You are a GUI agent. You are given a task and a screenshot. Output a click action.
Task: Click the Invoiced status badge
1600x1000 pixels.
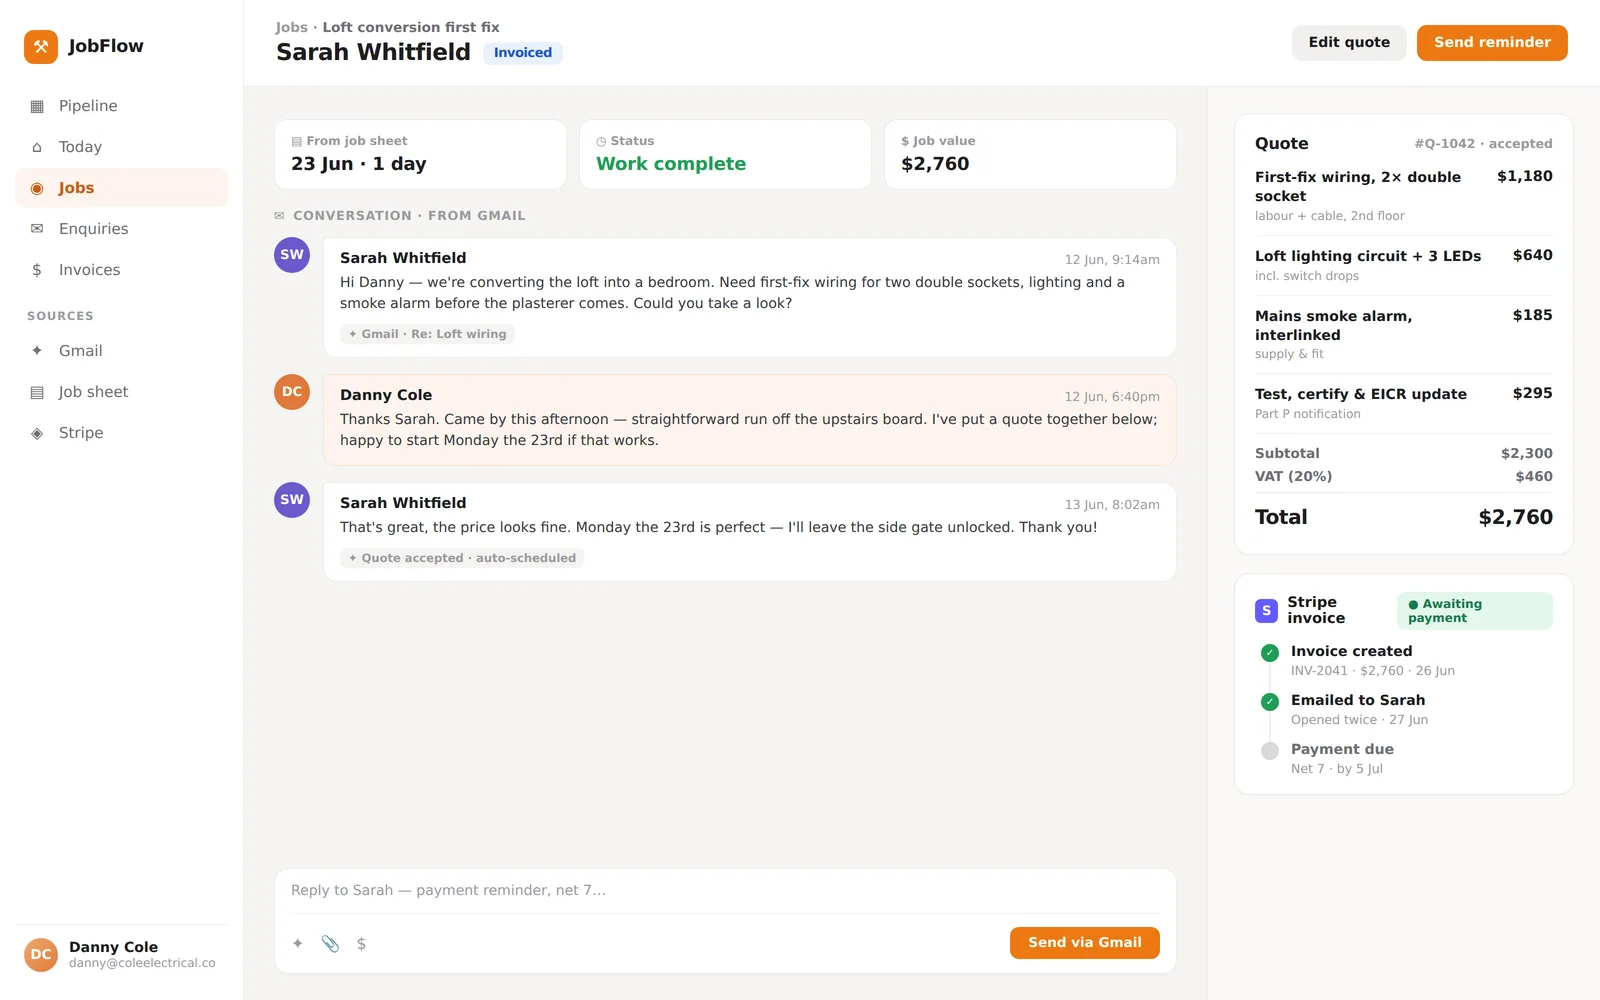coord(523,53)
